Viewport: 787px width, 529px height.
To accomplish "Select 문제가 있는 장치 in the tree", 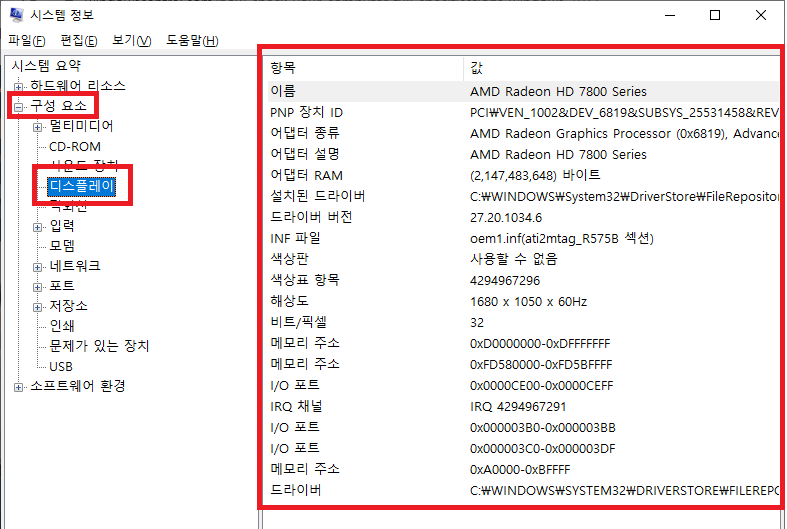I will coord(99,346).
